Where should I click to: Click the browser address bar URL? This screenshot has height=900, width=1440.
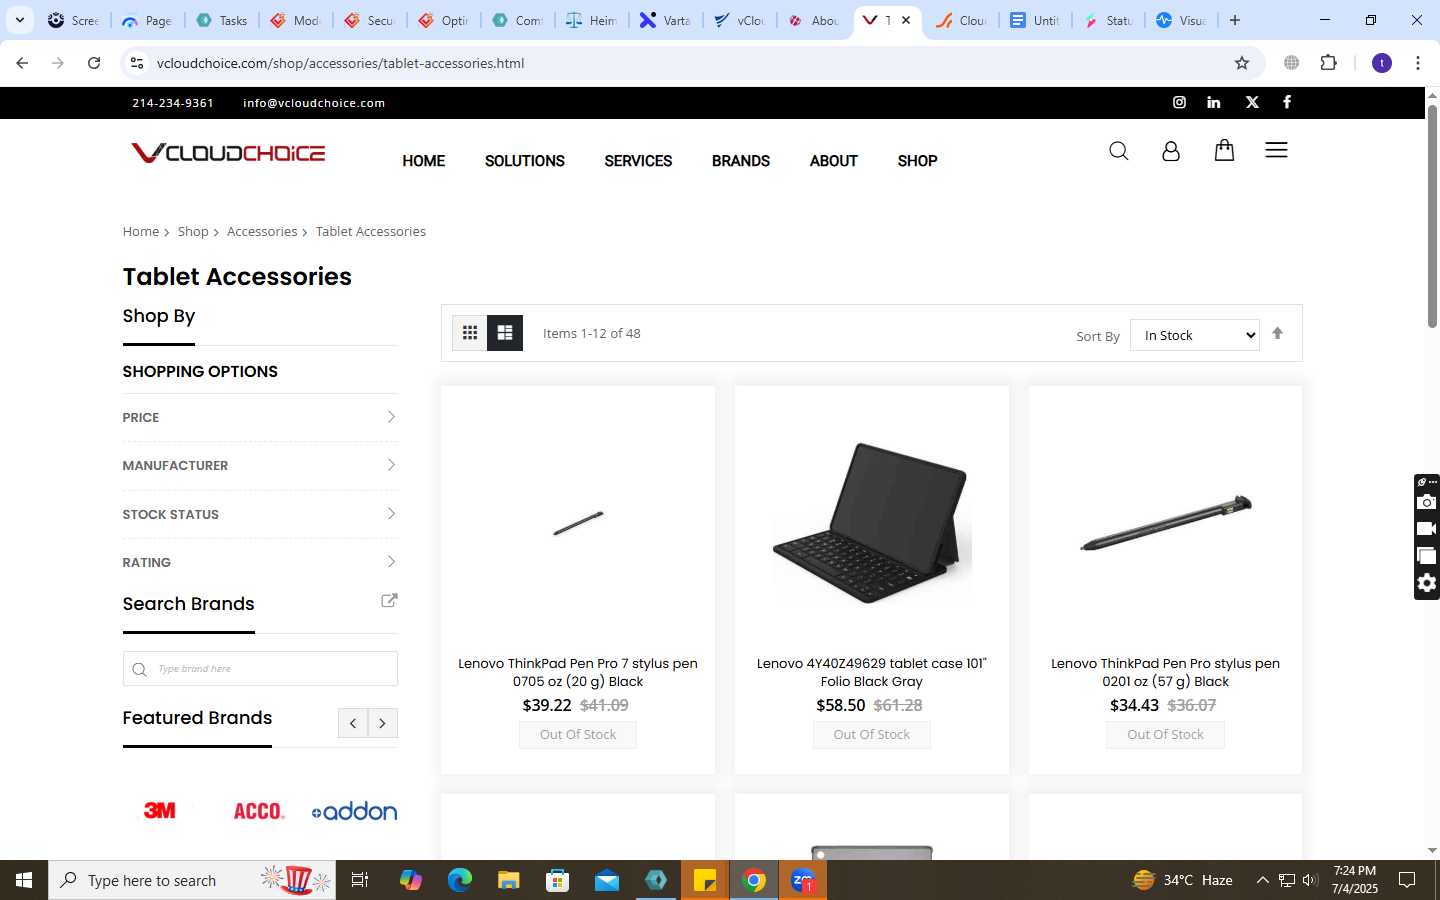340,63
